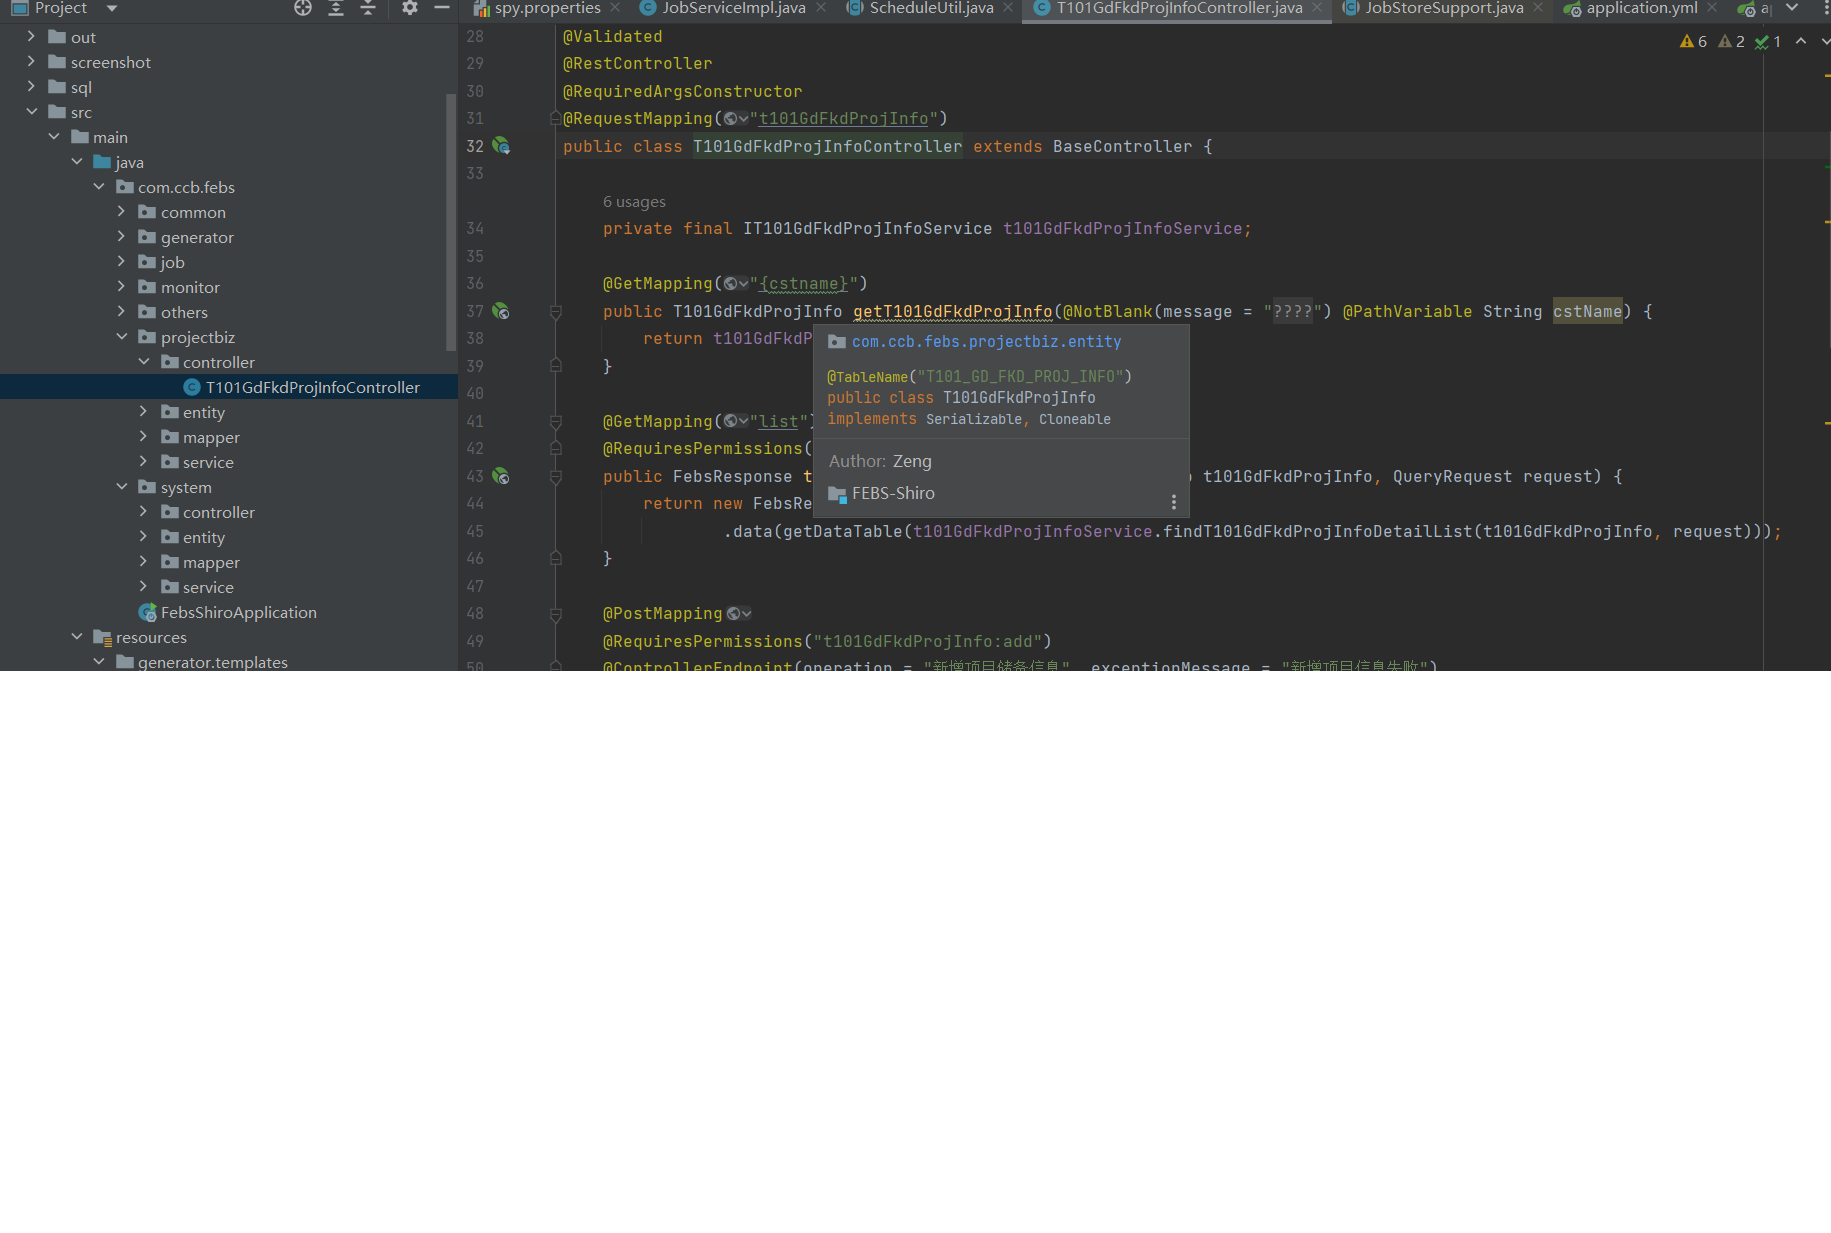Click getT101GdFkdProjInfo method name
The image size is (1831, 1233).
[952, 312]
